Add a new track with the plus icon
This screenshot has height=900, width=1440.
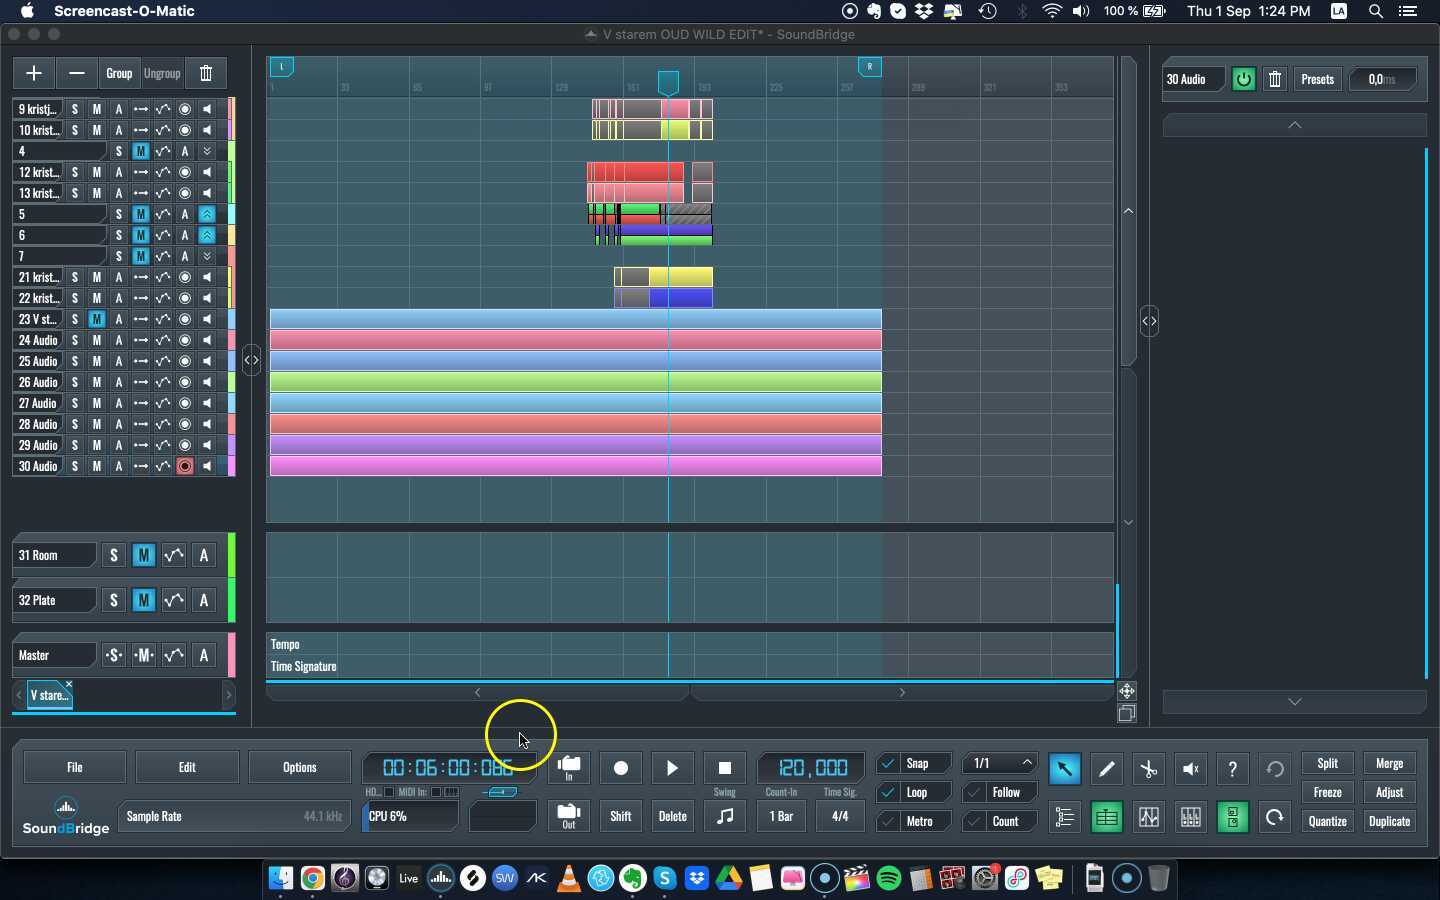(33, 73)
